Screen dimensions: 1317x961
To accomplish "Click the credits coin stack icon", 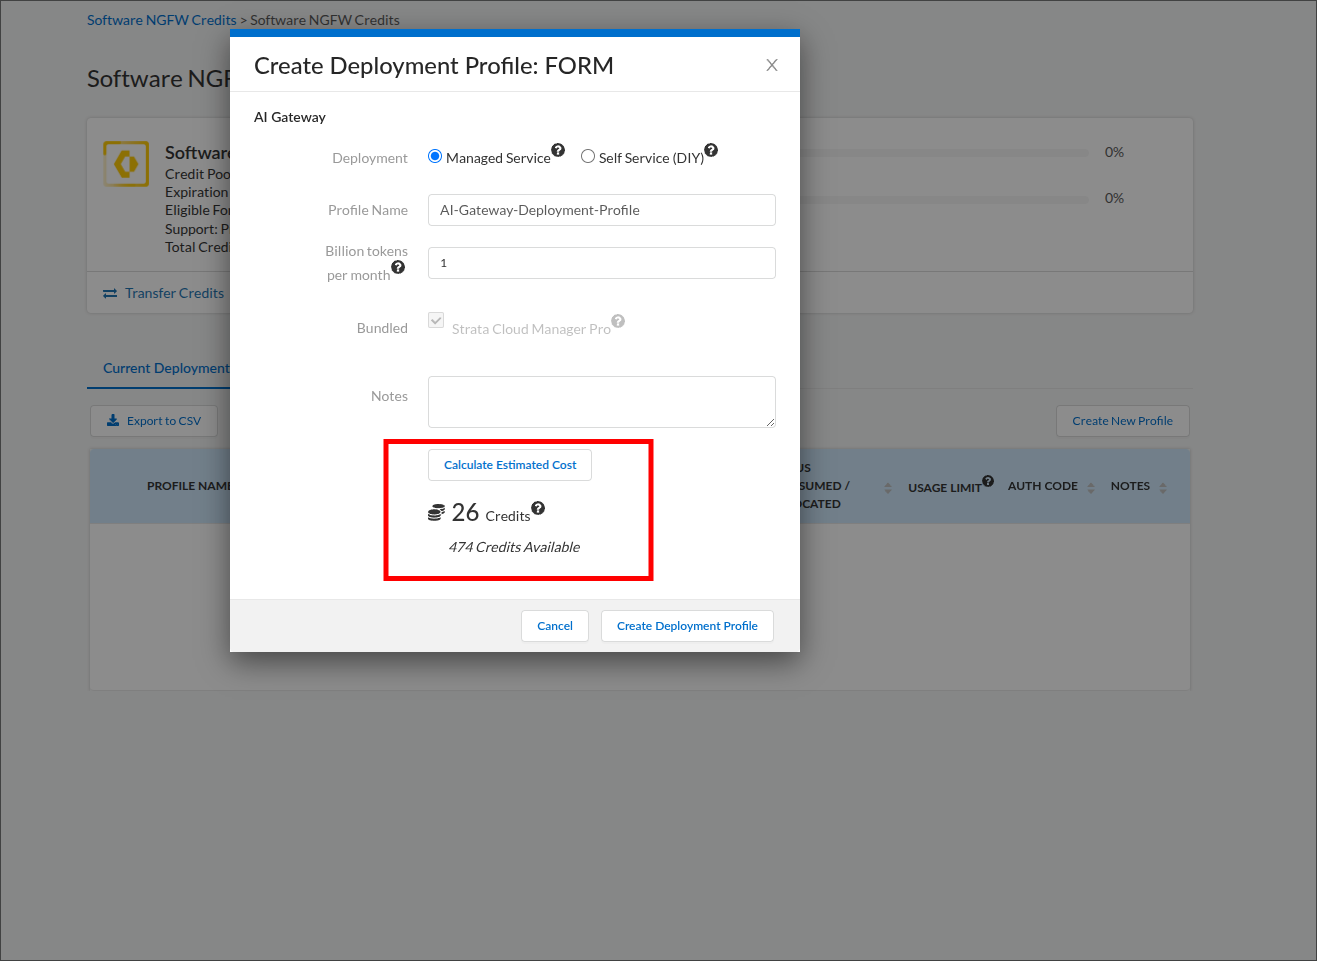I will (436, 513).
